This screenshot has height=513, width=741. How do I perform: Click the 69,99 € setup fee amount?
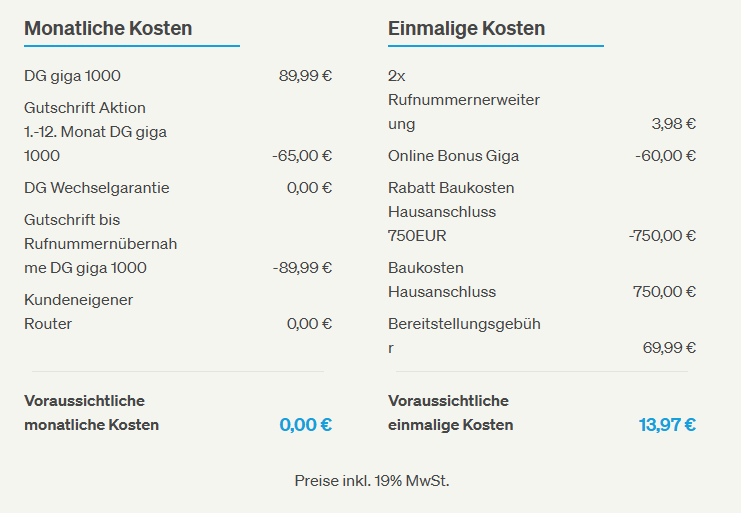click(x=669, y=348)
